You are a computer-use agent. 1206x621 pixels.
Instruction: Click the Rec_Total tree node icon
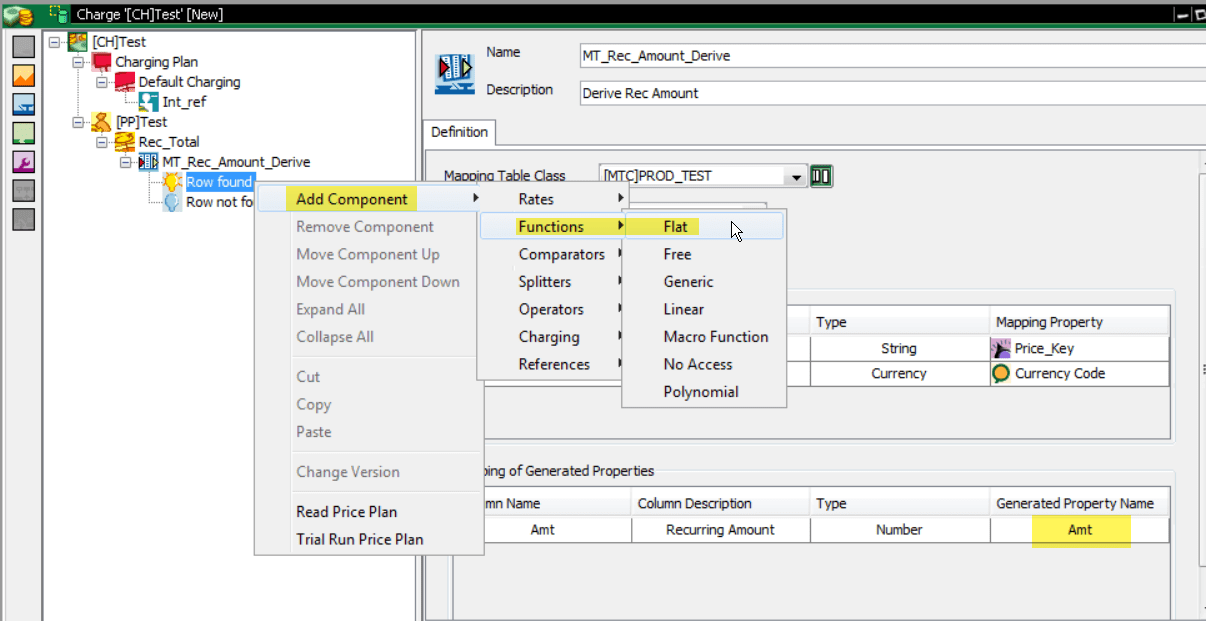click(125, 142)
